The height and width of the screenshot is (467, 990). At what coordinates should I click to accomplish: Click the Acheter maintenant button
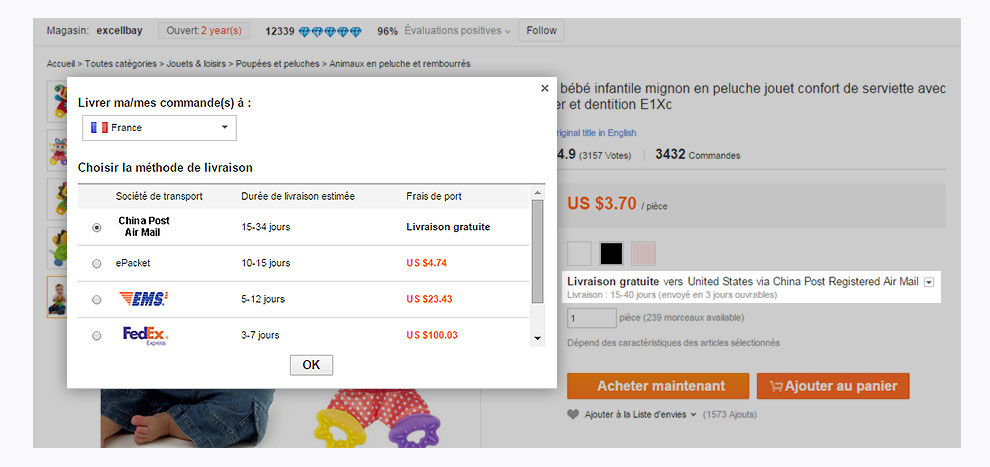[x=658, y=386]
